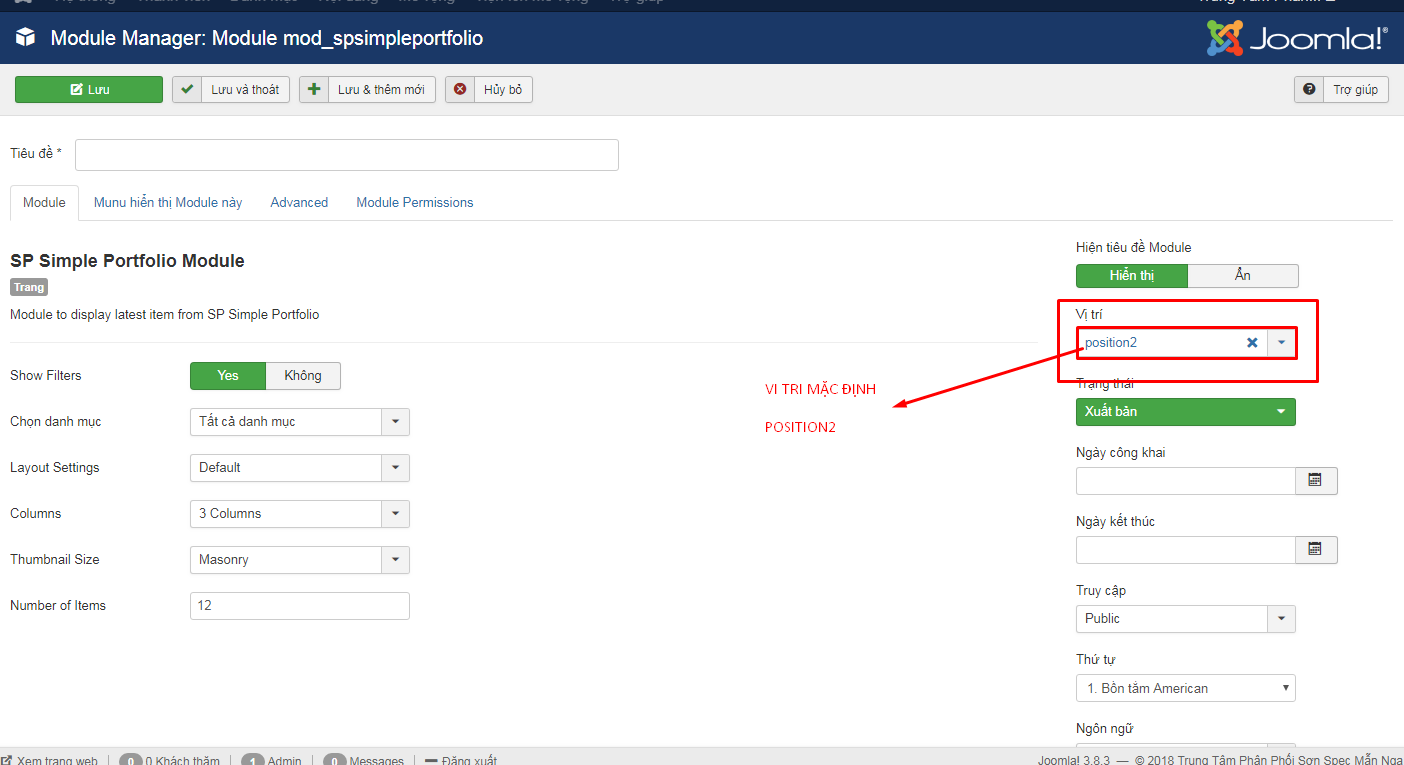
Task: Switch to the Module tab
Action: coord(44,202)
